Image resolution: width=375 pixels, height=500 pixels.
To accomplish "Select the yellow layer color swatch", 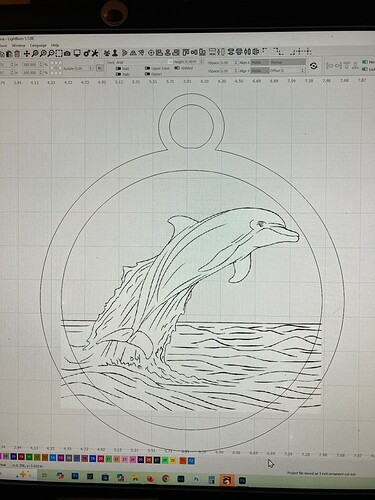I will tap(173, 460).
